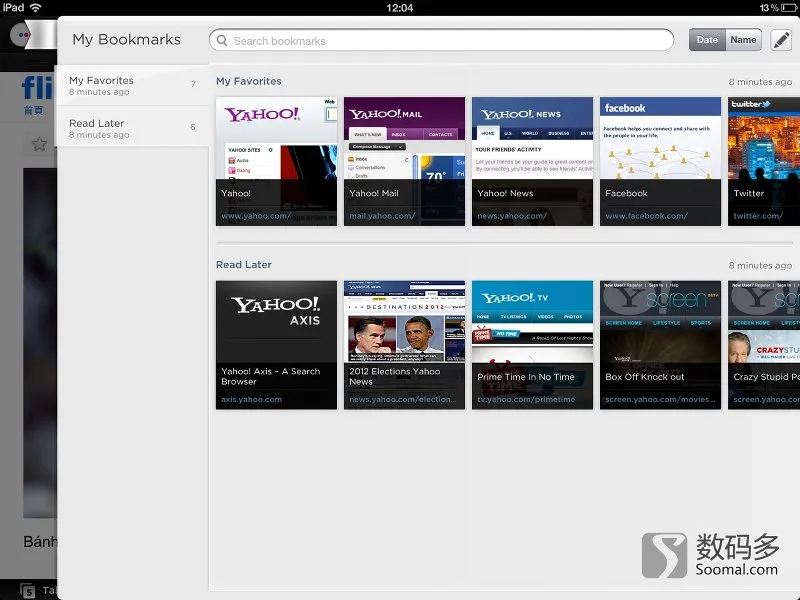Open Box Off Knock out bookmark

click(661, 345)
